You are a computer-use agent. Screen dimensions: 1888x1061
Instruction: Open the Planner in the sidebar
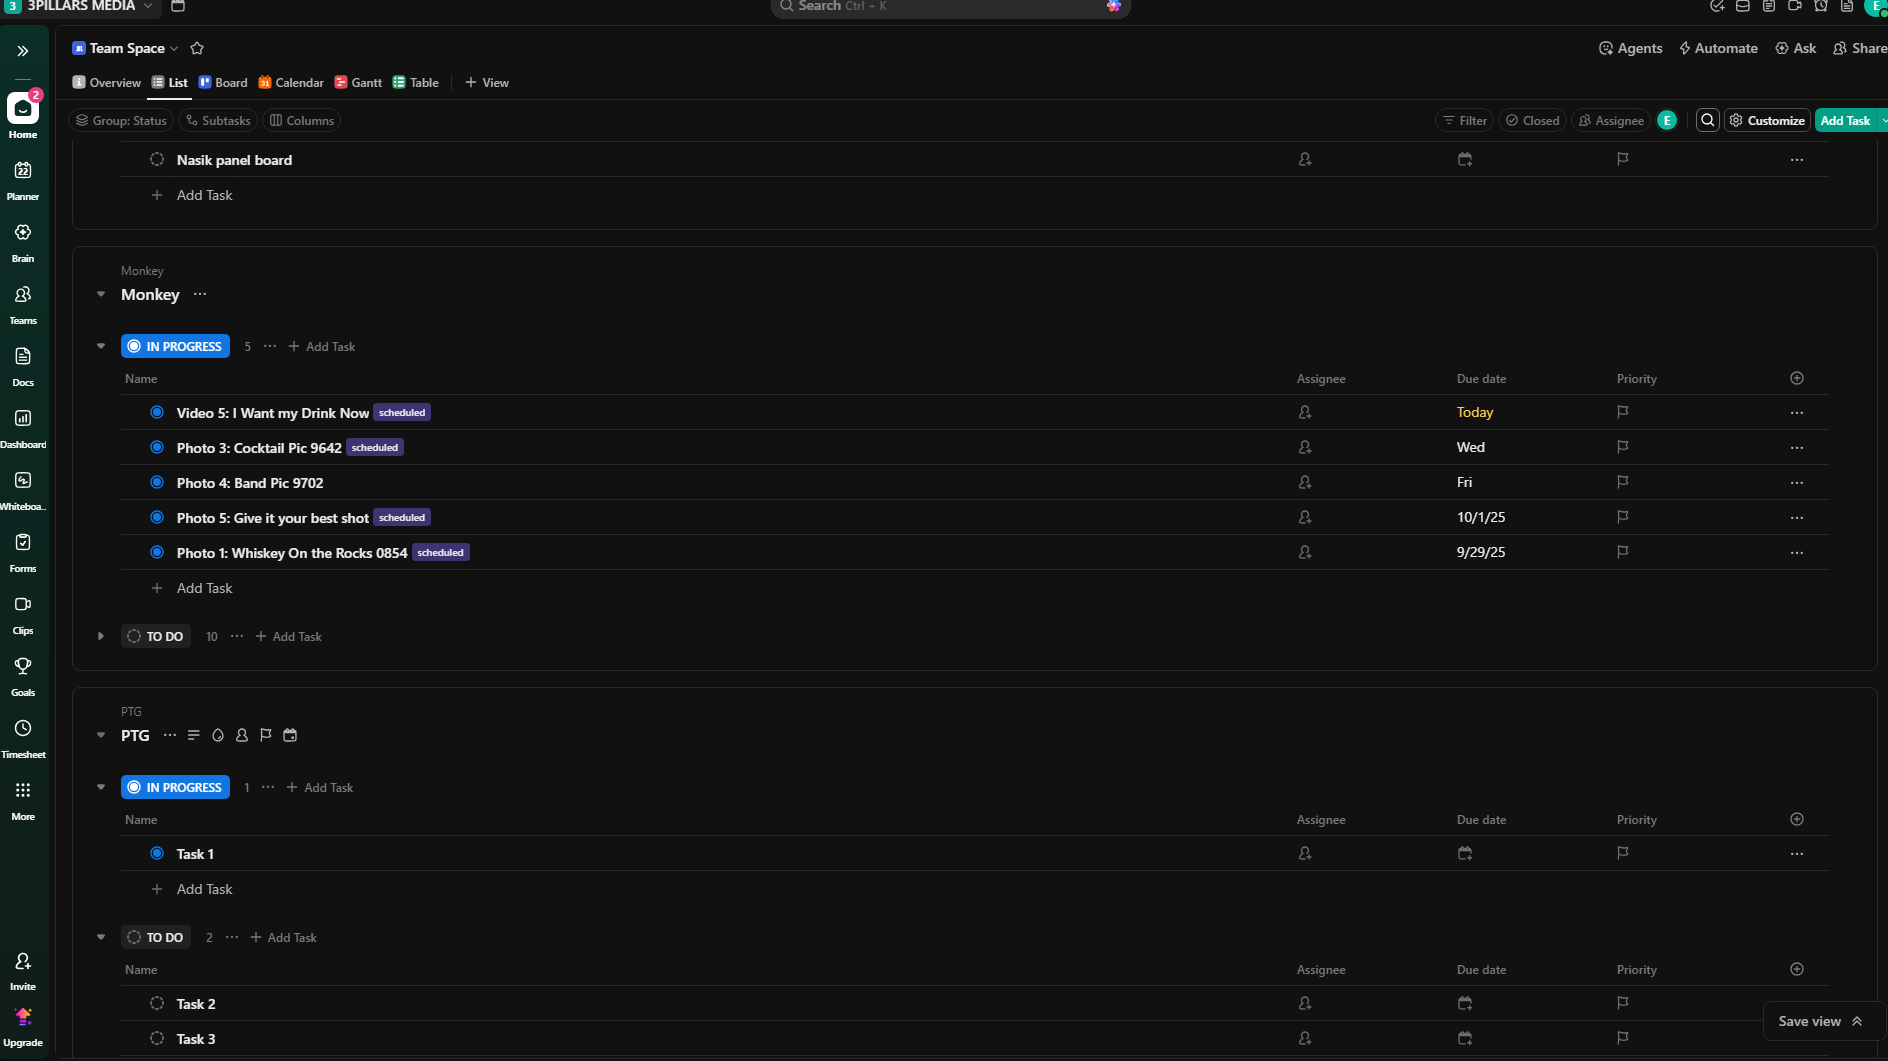23,179
